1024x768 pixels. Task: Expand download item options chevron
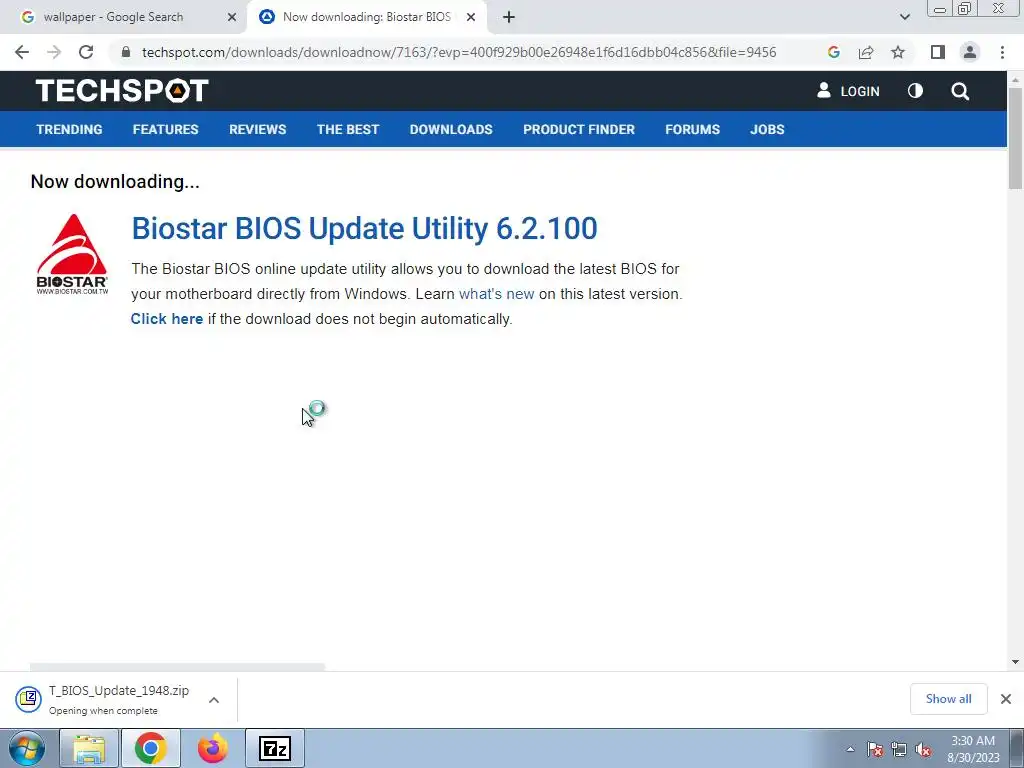pyautogui.click(x=214, y=699)
